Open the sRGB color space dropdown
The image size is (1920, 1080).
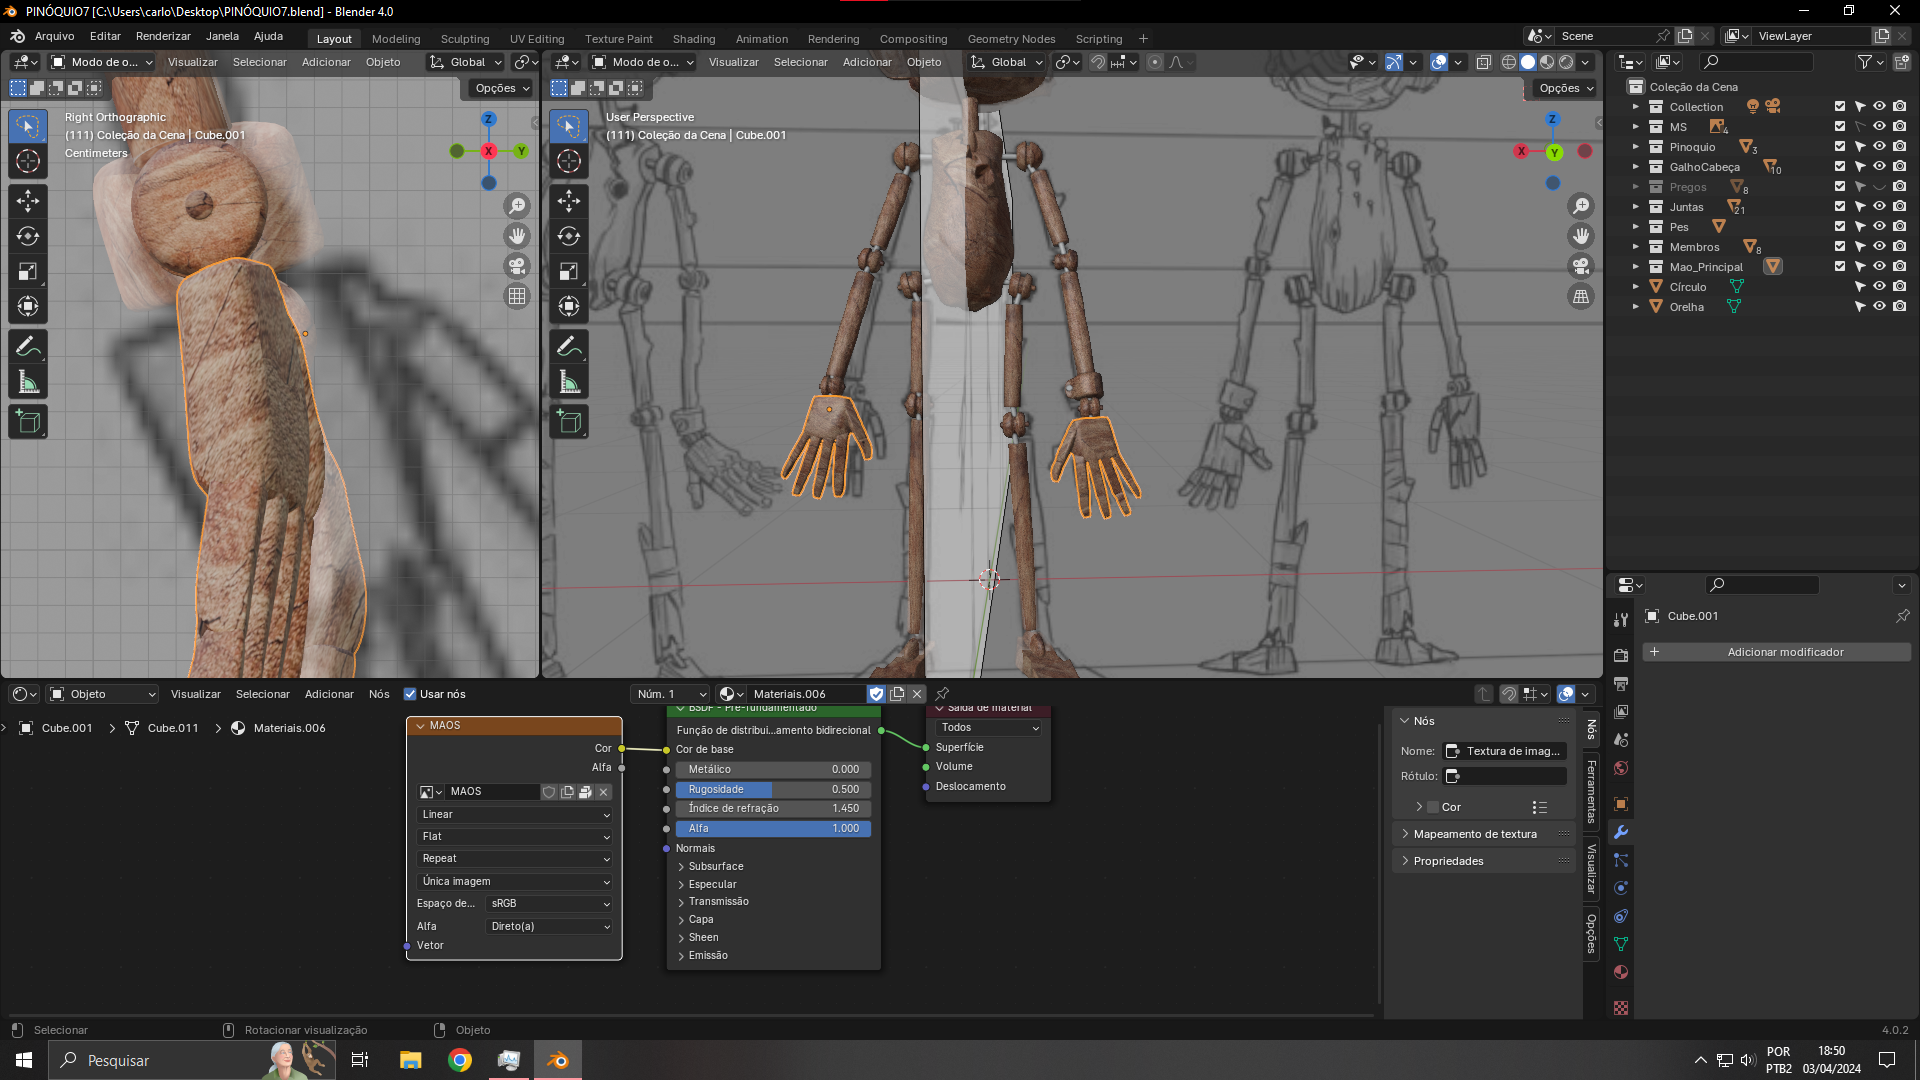(x=549, y=903)
